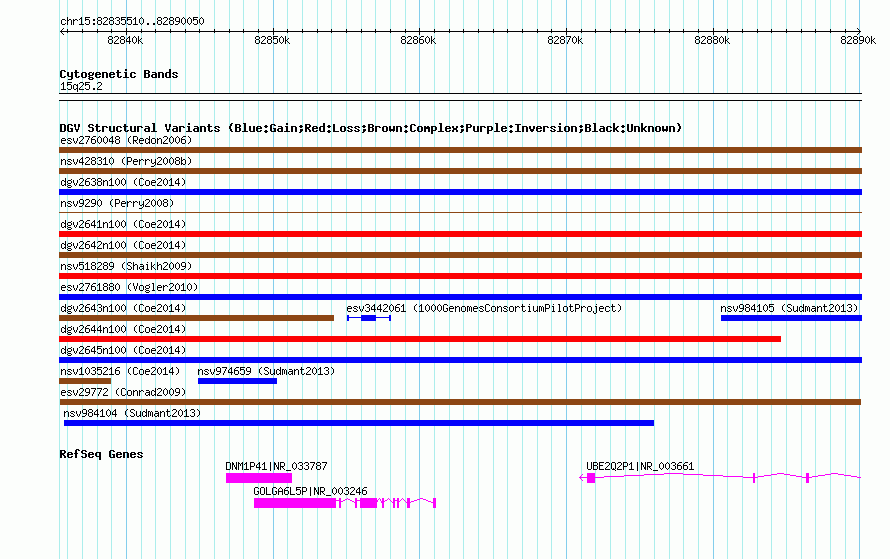Open esv29772 (Conrad2009) label
The width and height of the screenshot is (890, 559).
coord(123,392)
